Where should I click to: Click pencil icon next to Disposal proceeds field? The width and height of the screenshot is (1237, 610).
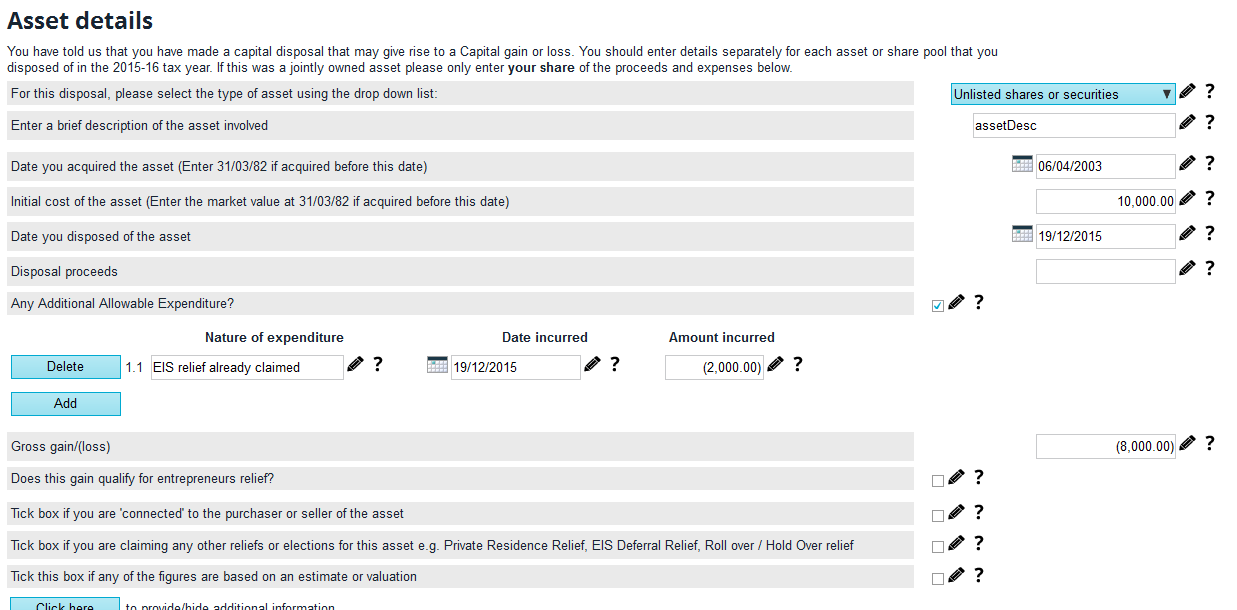[1187, 268]
